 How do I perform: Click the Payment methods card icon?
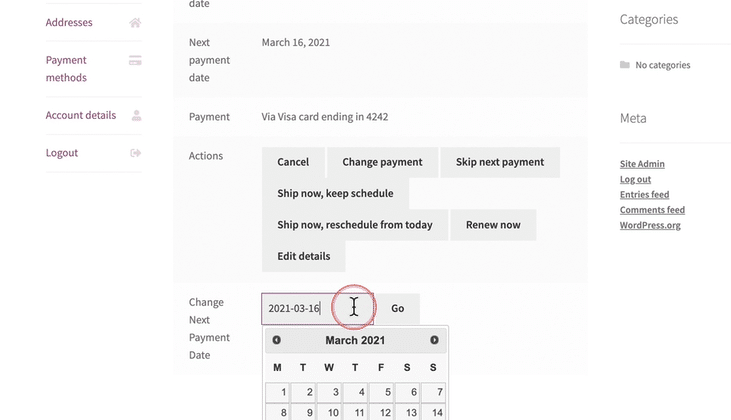point(135,61)
